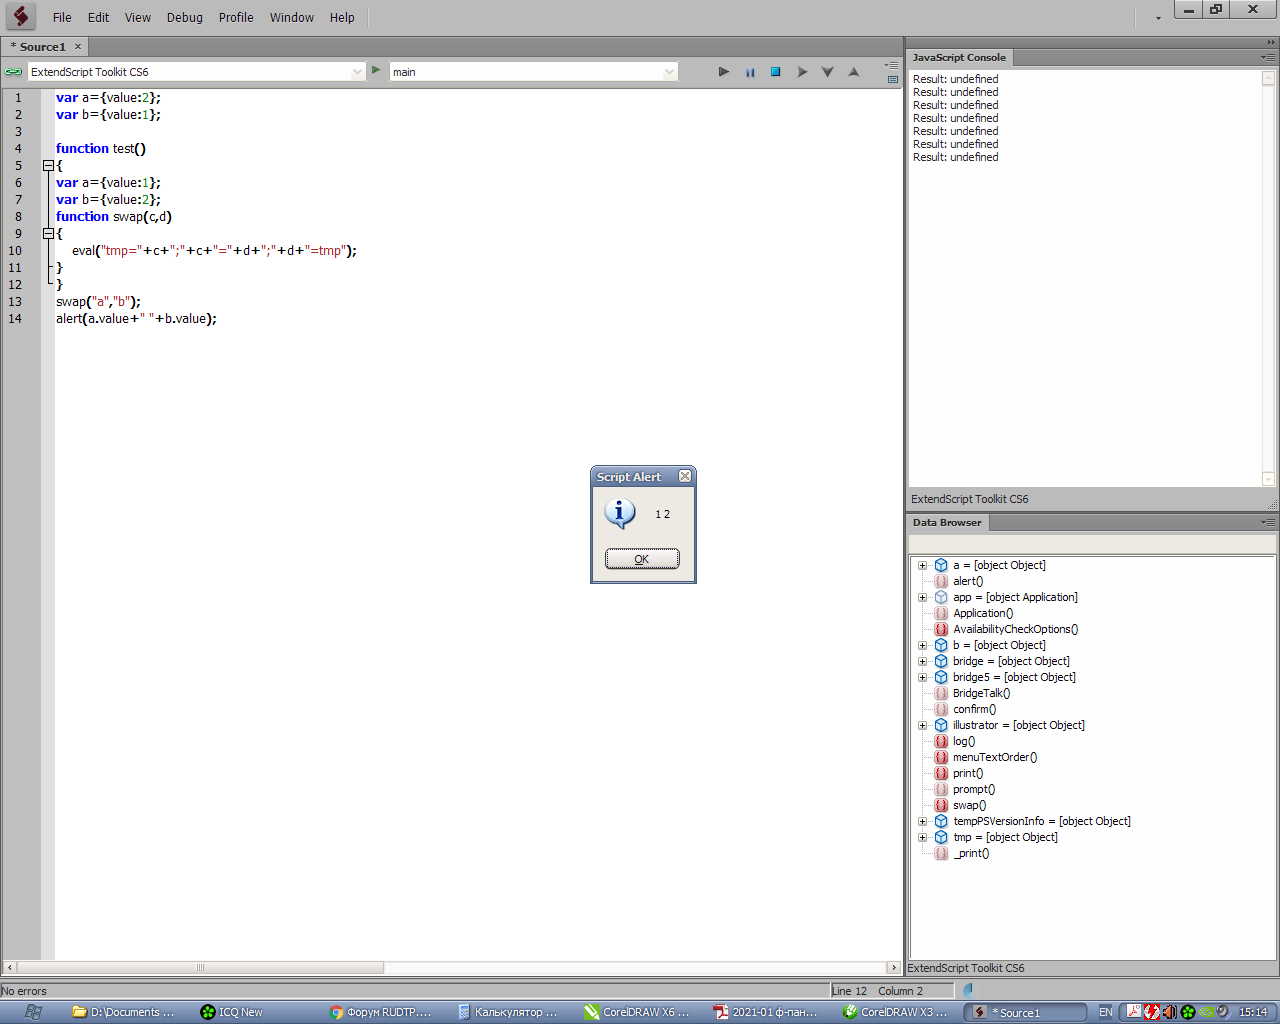Click the green launch triangle beside target dropdown
1280x1024 pixels.
pyautogui.click(x=376, y=70)
